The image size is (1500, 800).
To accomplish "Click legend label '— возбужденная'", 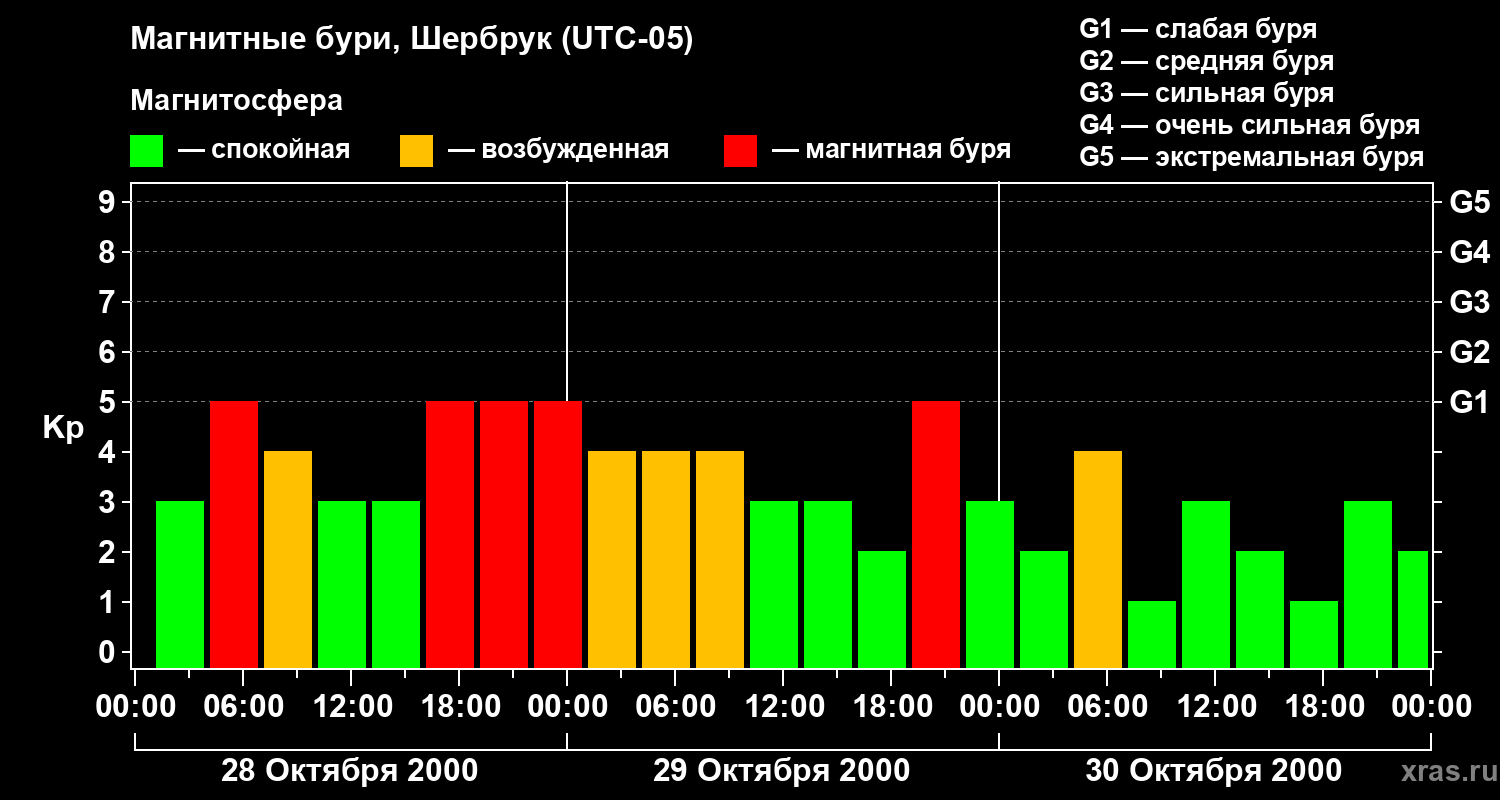I will coord(558,151).
